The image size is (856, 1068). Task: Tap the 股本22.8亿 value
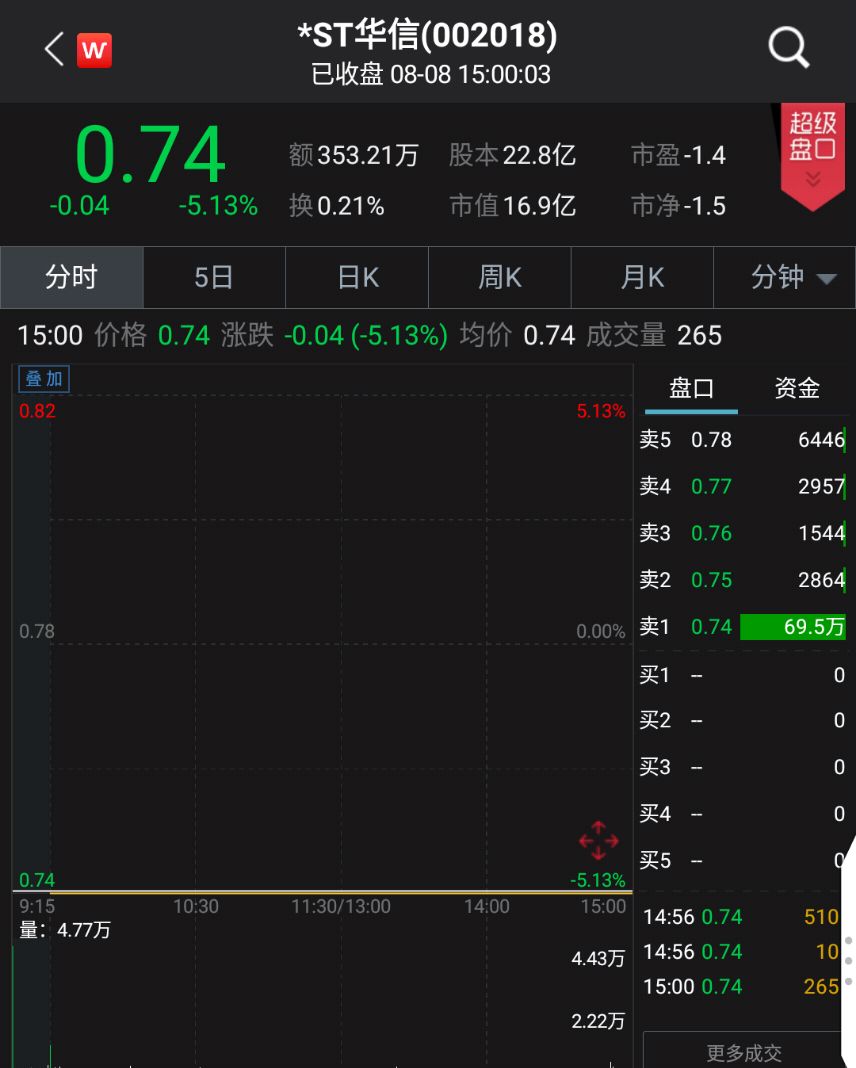pos(512,155)
